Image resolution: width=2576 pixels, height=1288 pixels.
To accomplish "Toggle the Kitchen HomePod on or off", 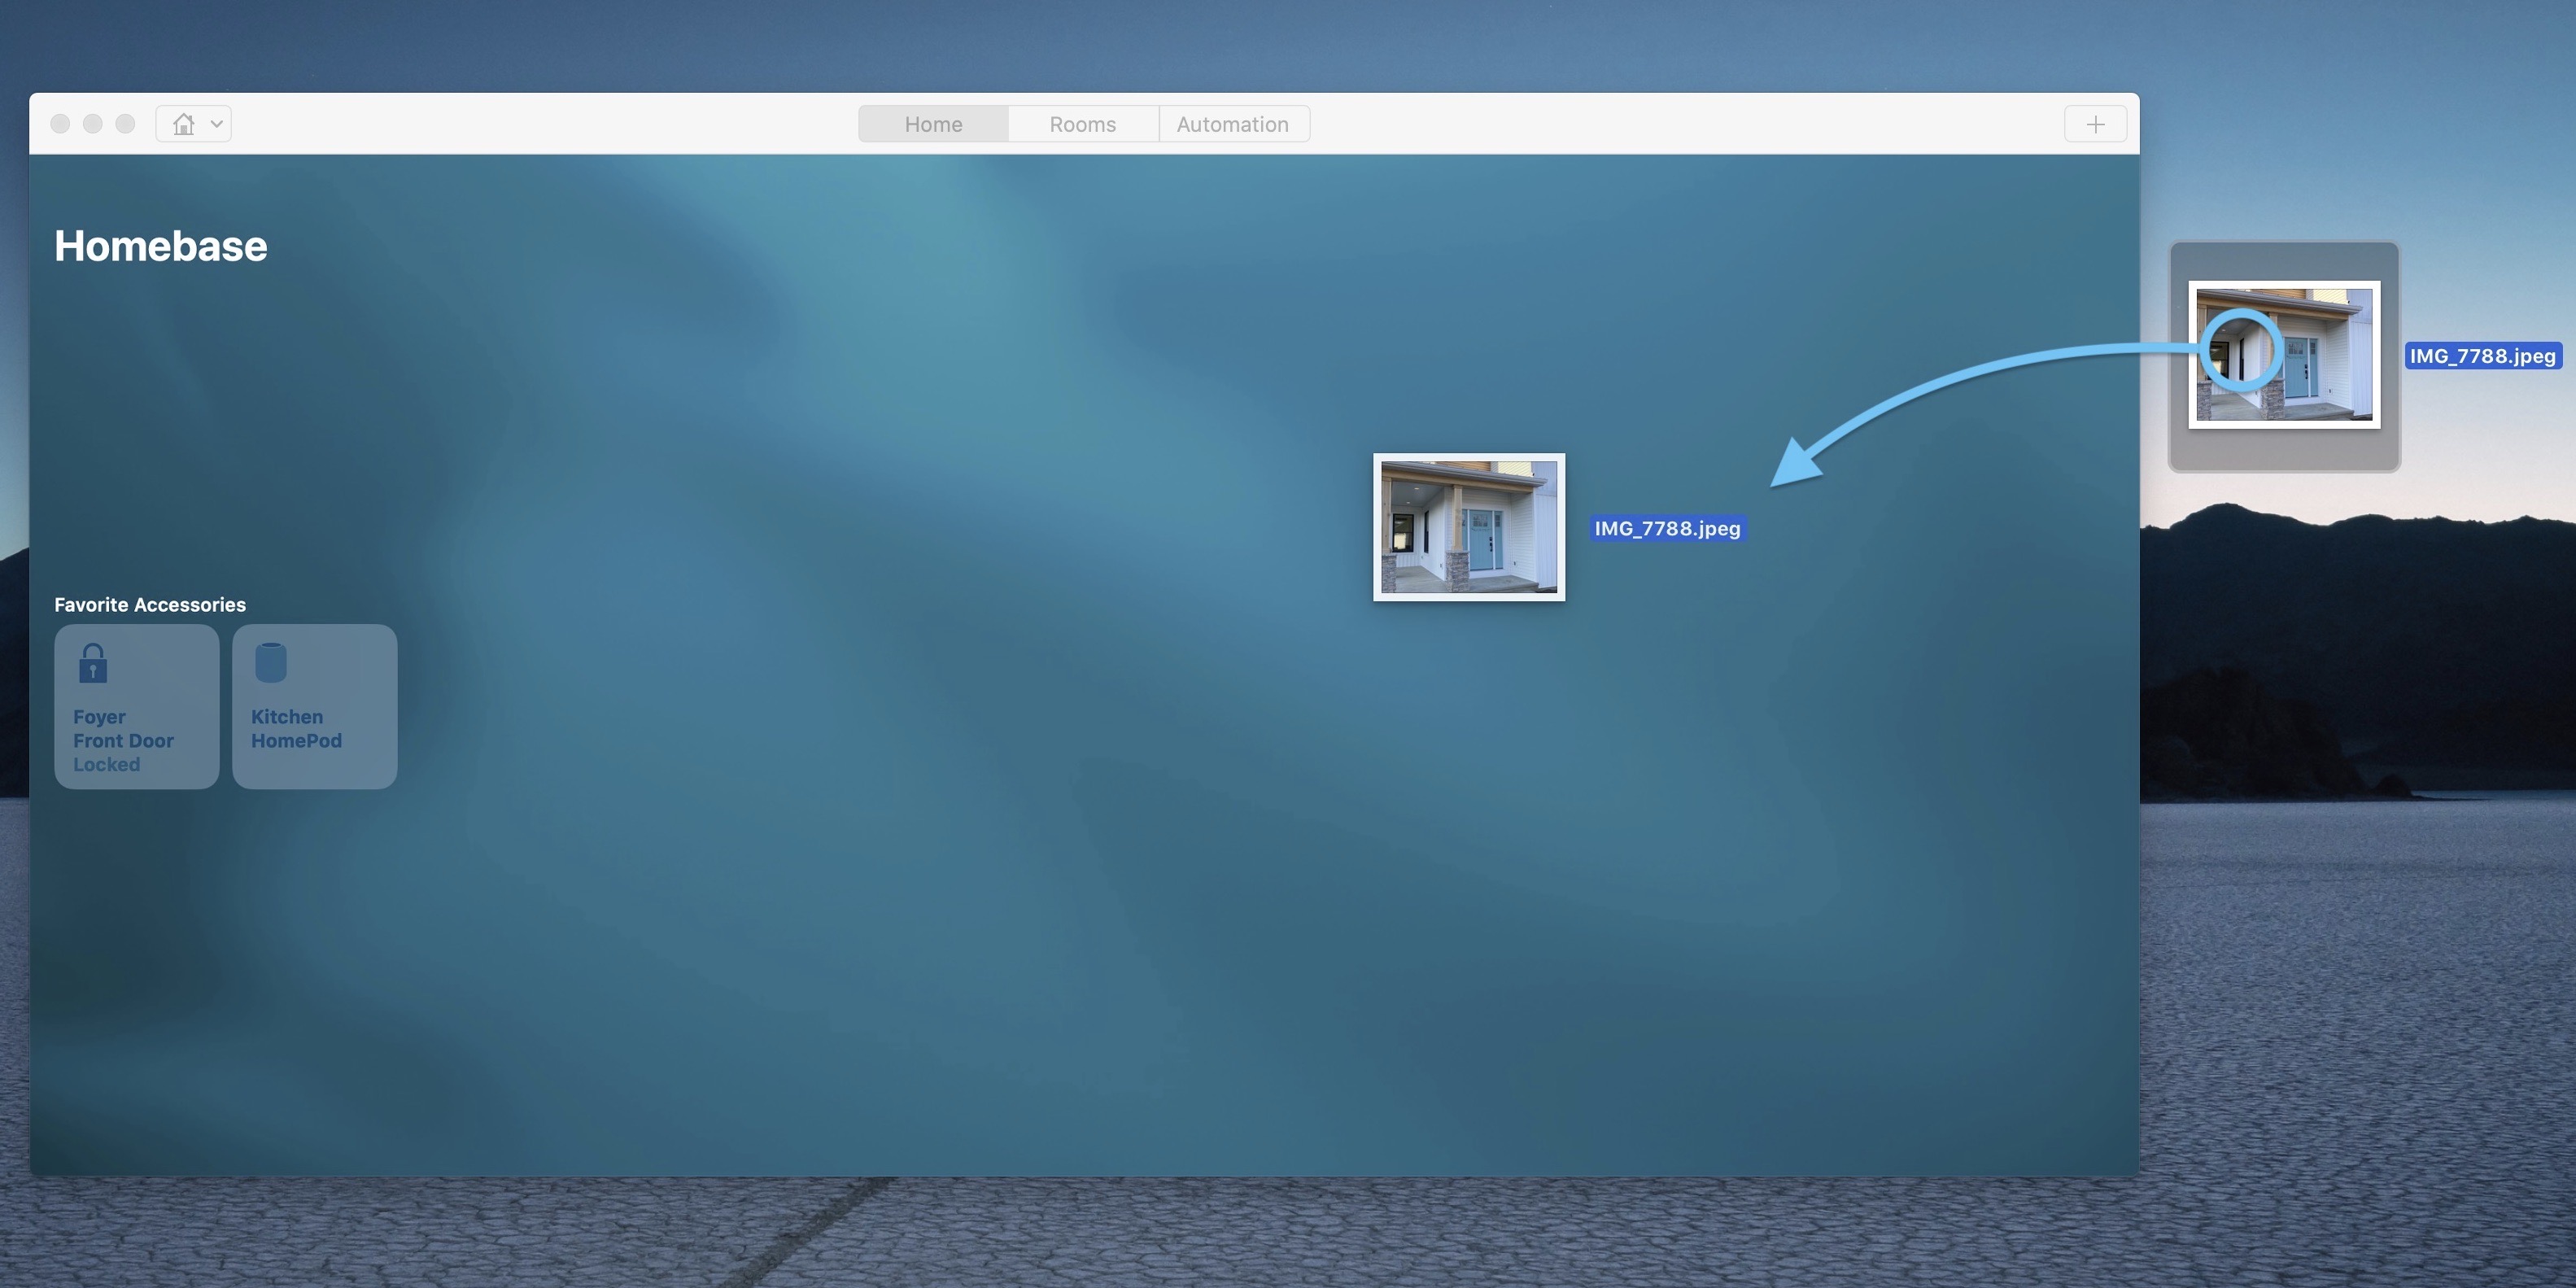I will click(314, 706).
